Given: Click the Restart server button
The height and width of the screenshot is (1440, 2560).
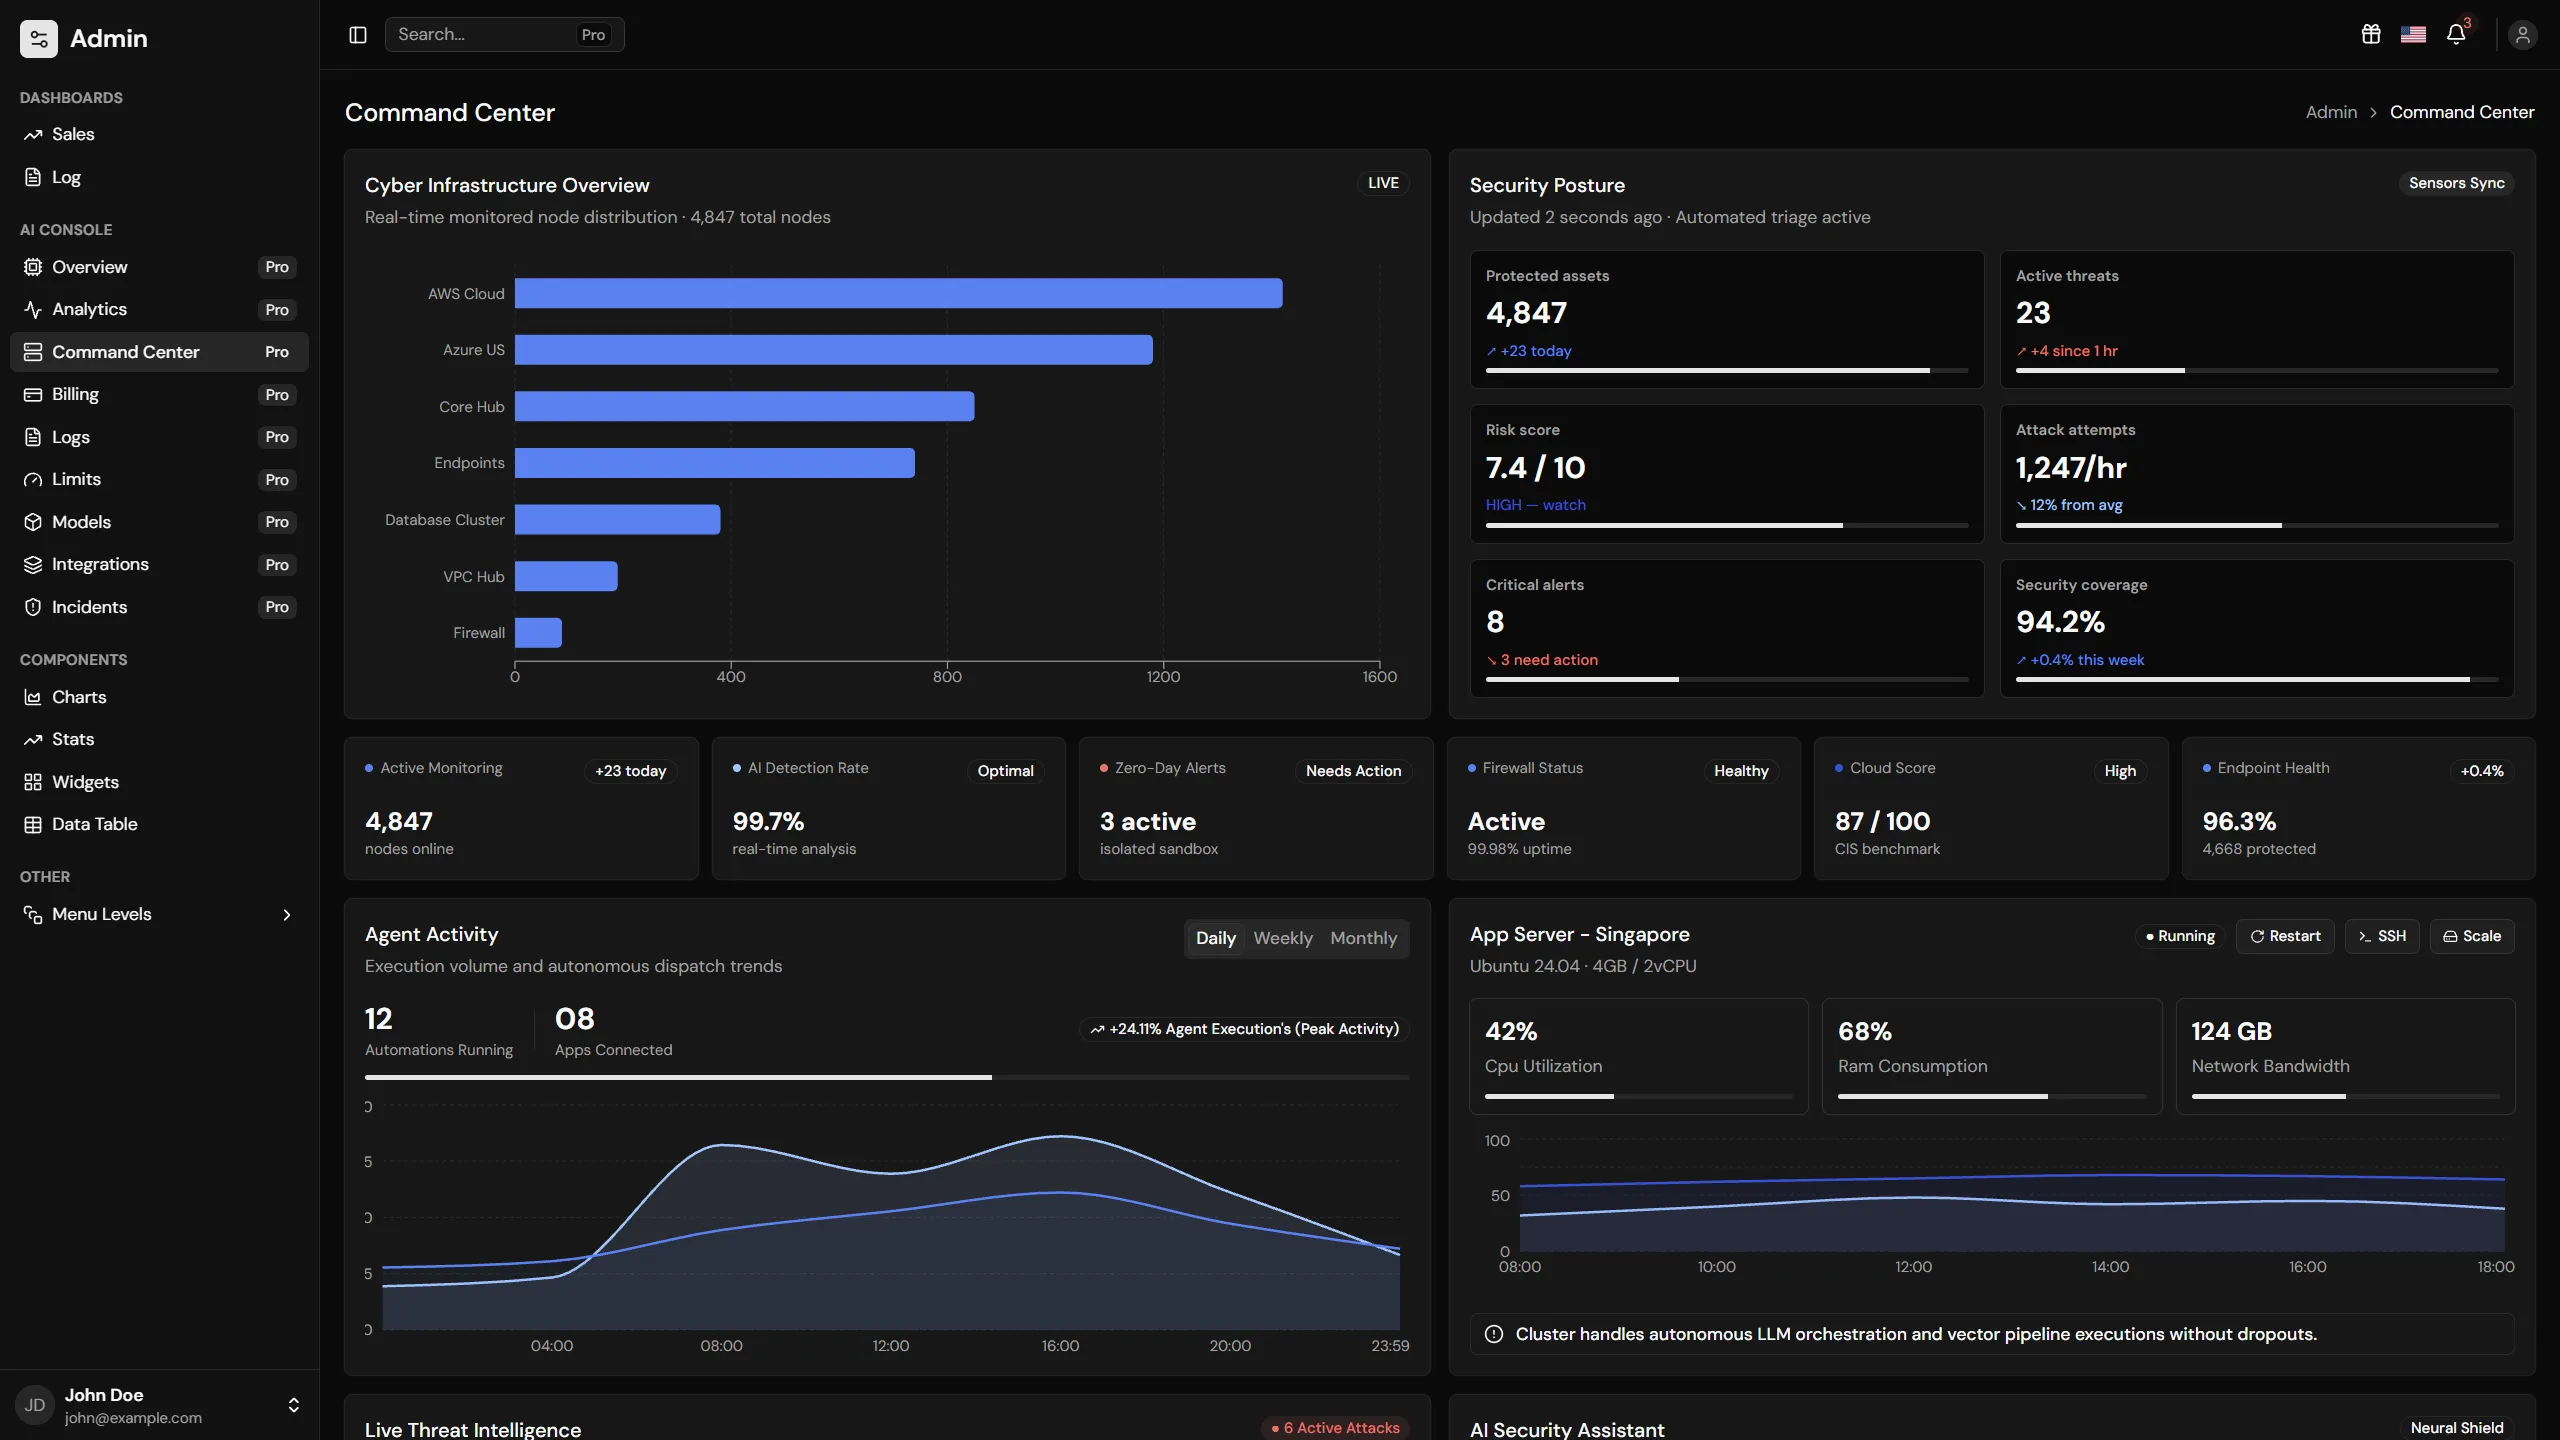Looking at the screenshot, I should pyautogui.click(x=2285, y=936).
